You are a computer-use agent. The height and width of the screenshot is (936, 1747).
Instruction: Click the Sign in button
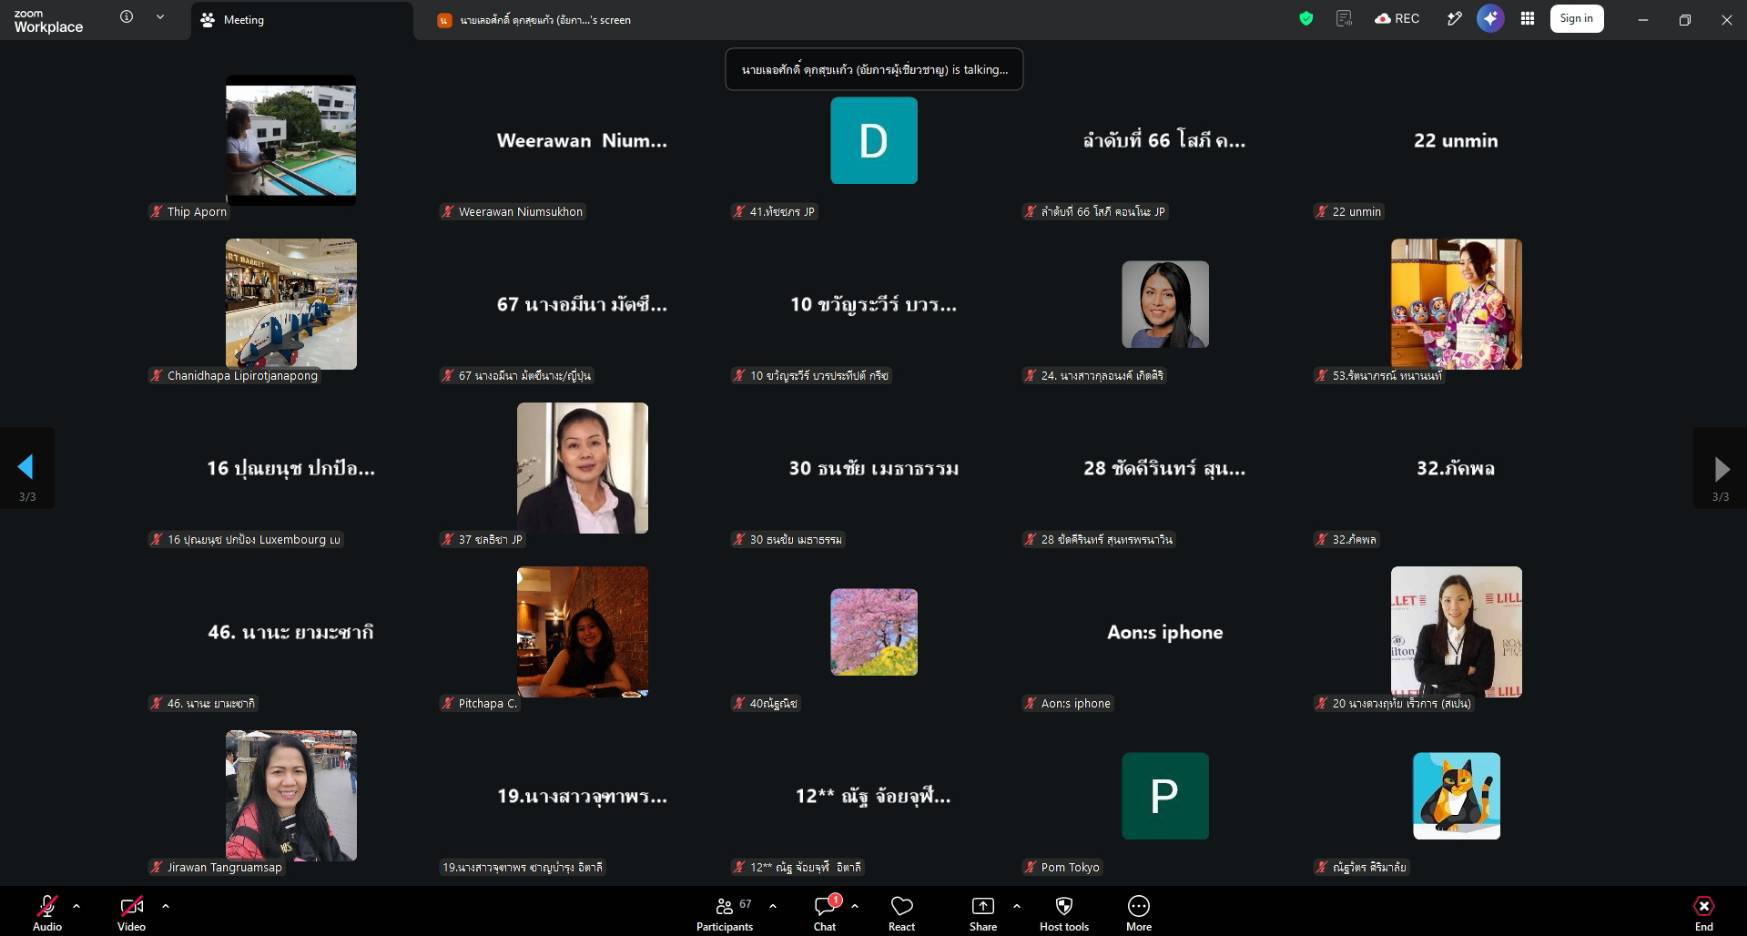(1576, 19)
